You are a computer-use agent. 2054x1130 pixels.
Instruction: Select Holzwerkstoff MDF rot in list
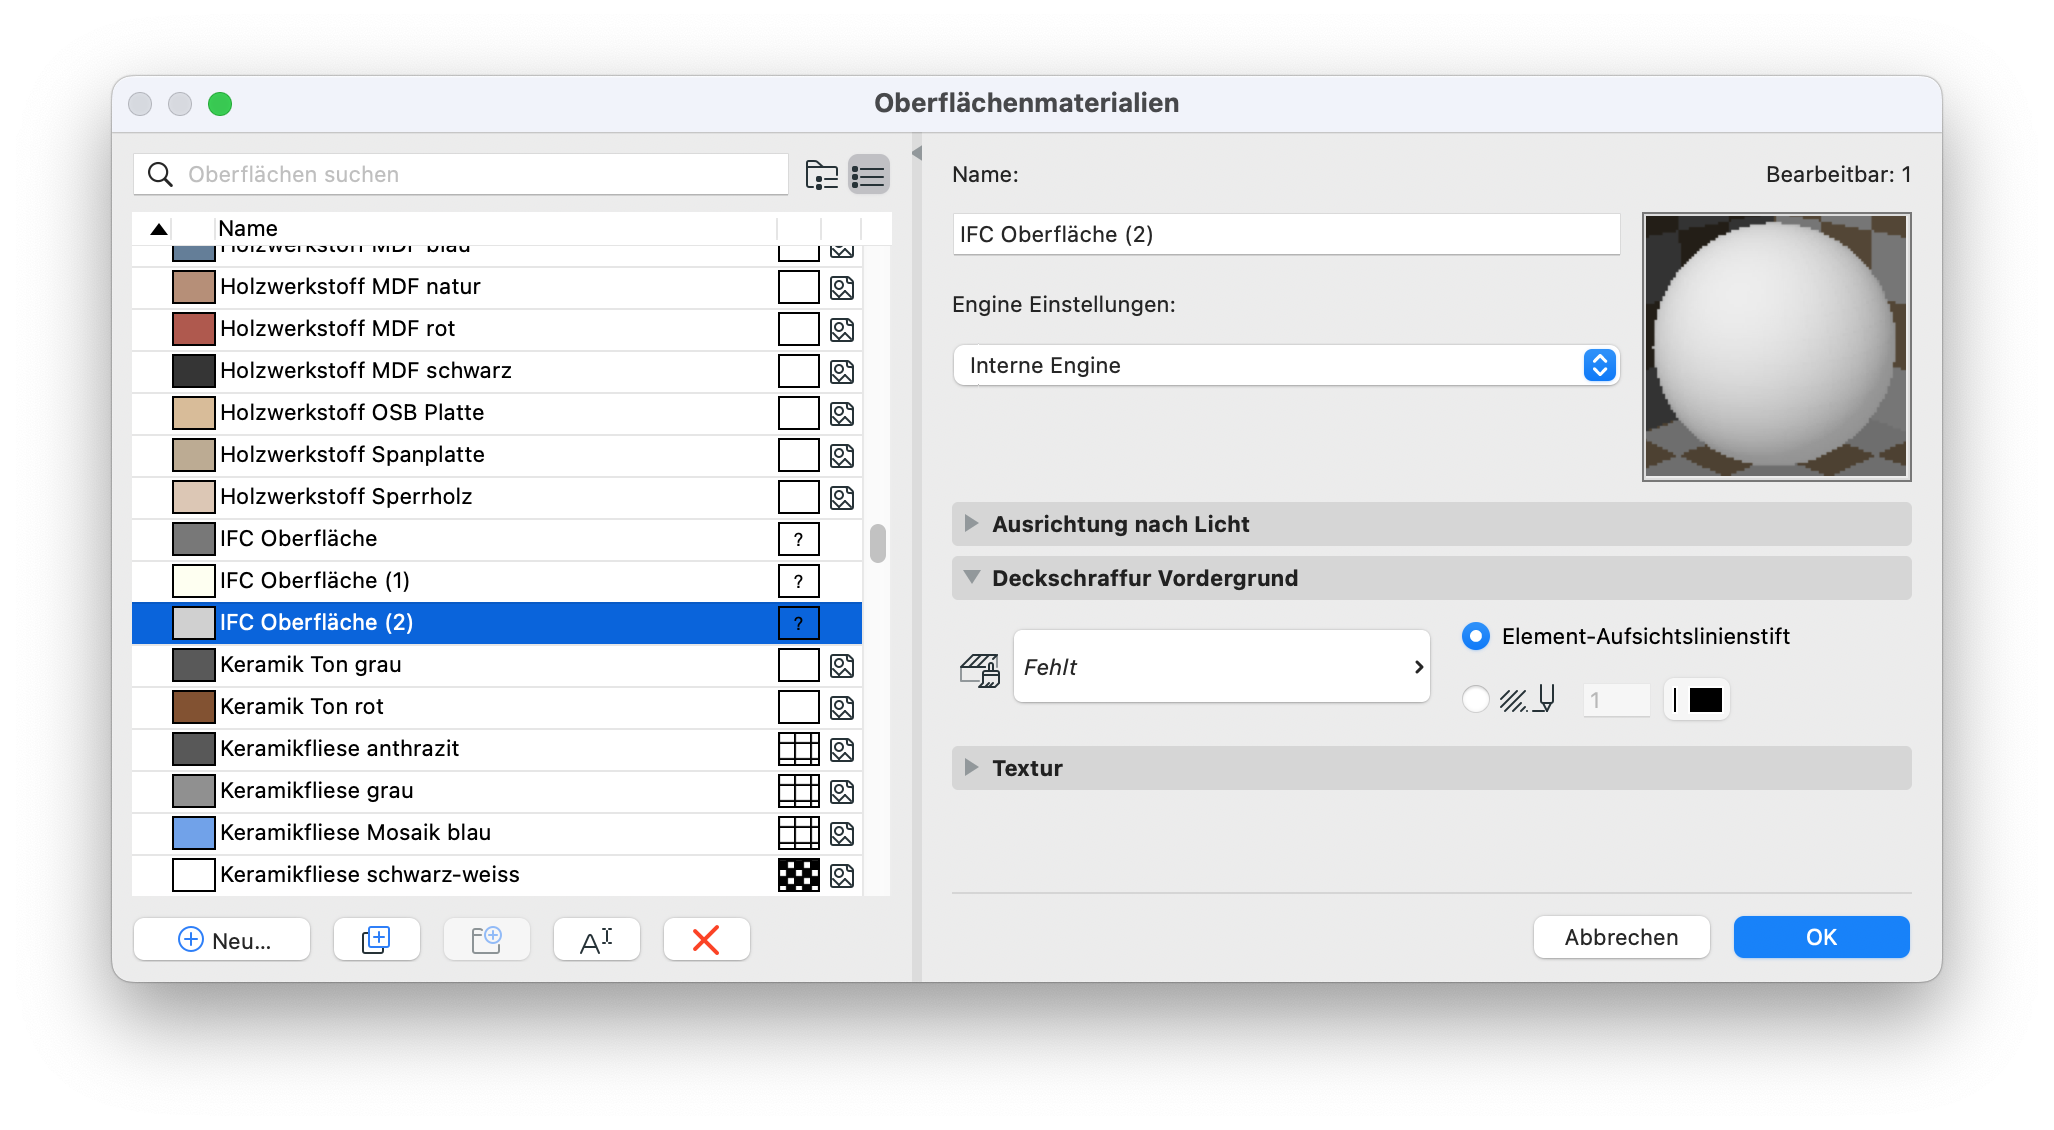click(497, 329)
